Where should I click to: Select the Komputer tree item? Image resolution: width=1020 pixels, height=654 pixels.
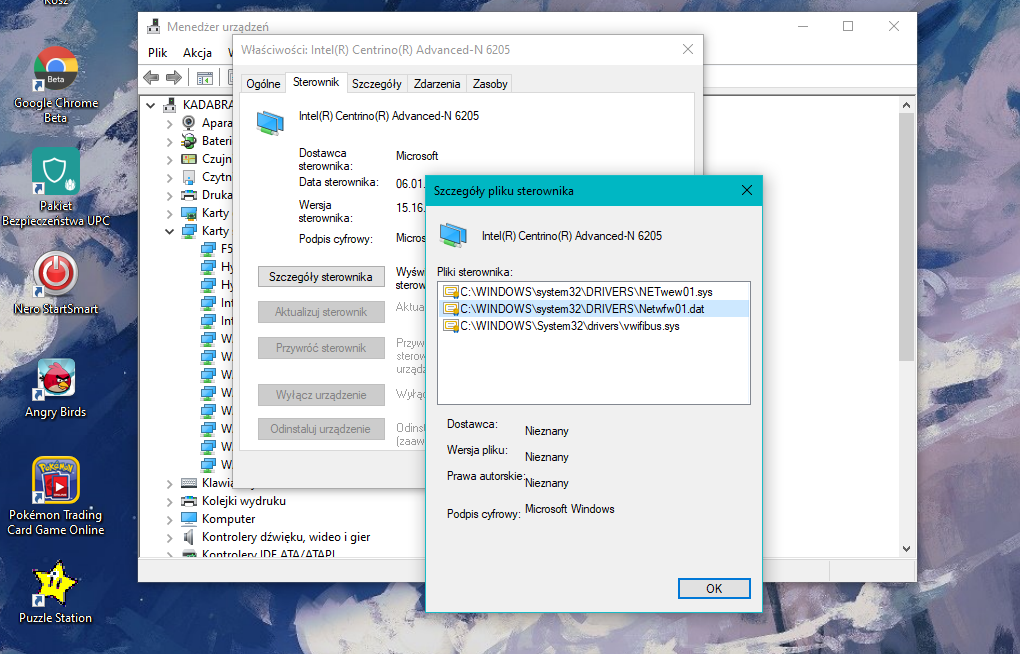(x=228, y=519)
